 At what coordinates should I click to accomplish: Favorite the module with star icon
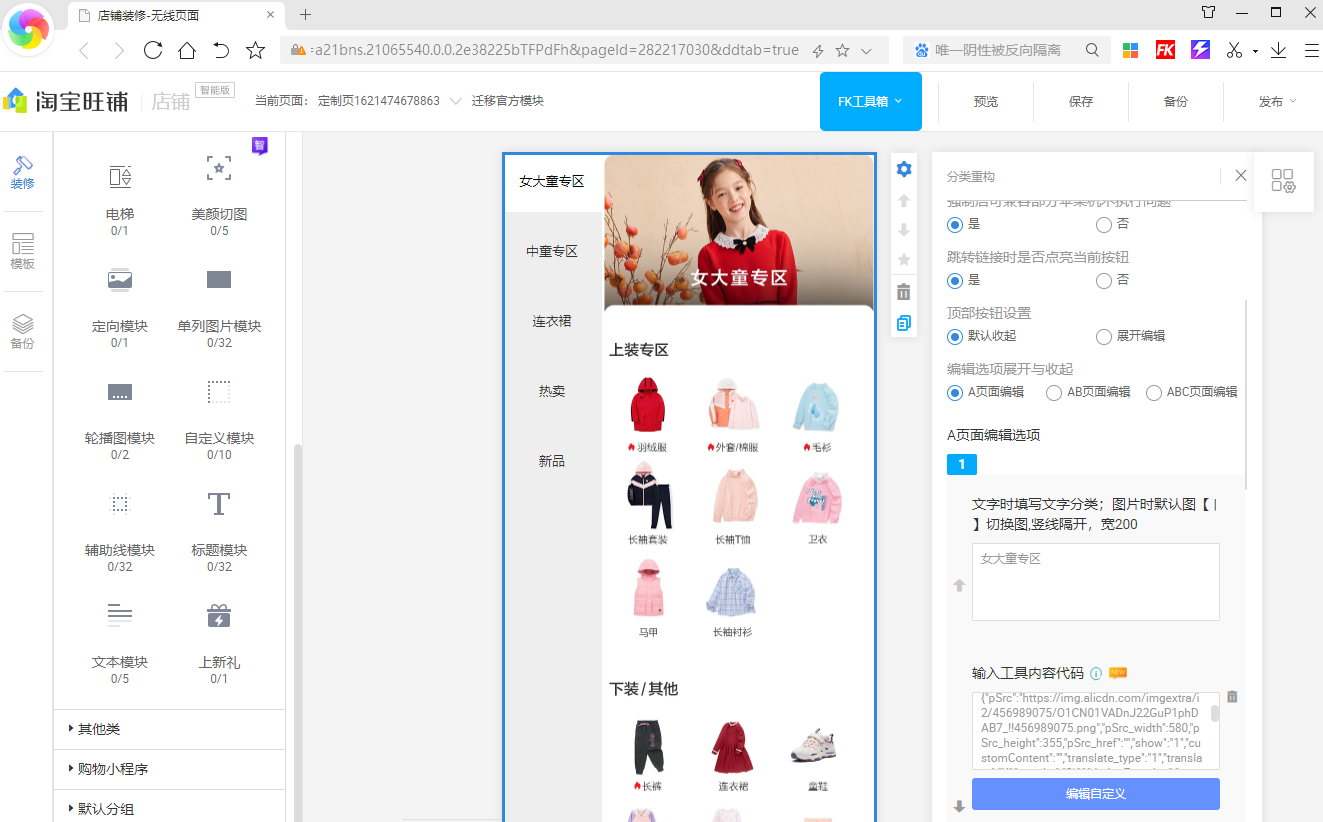click(x=904, y=260)
